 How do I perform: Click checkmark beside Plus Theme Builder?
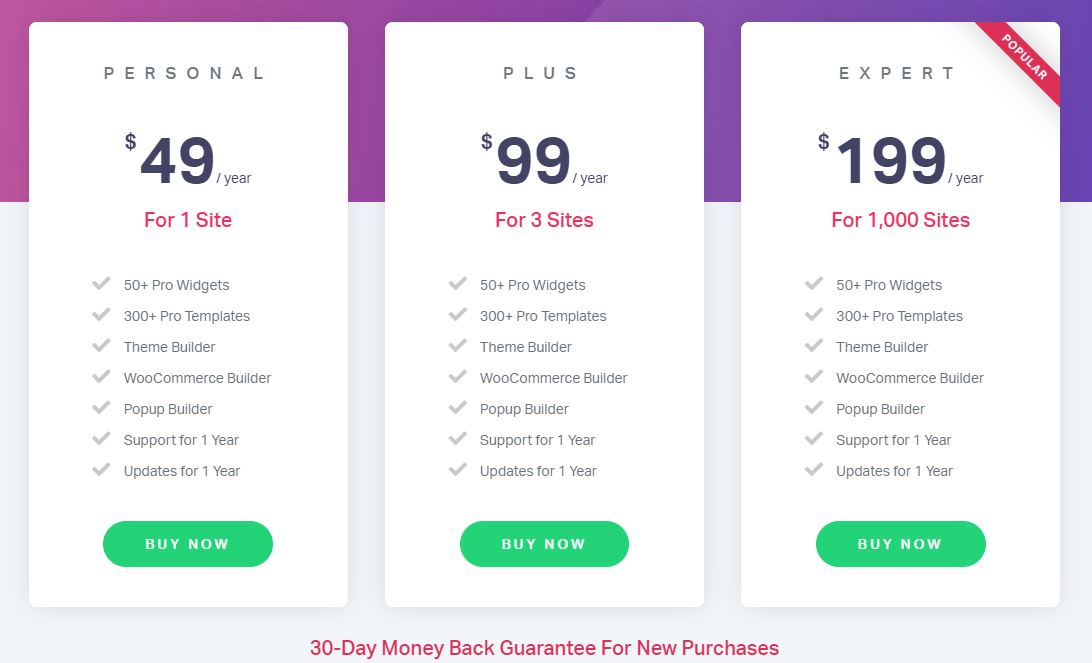pos(458,345)
